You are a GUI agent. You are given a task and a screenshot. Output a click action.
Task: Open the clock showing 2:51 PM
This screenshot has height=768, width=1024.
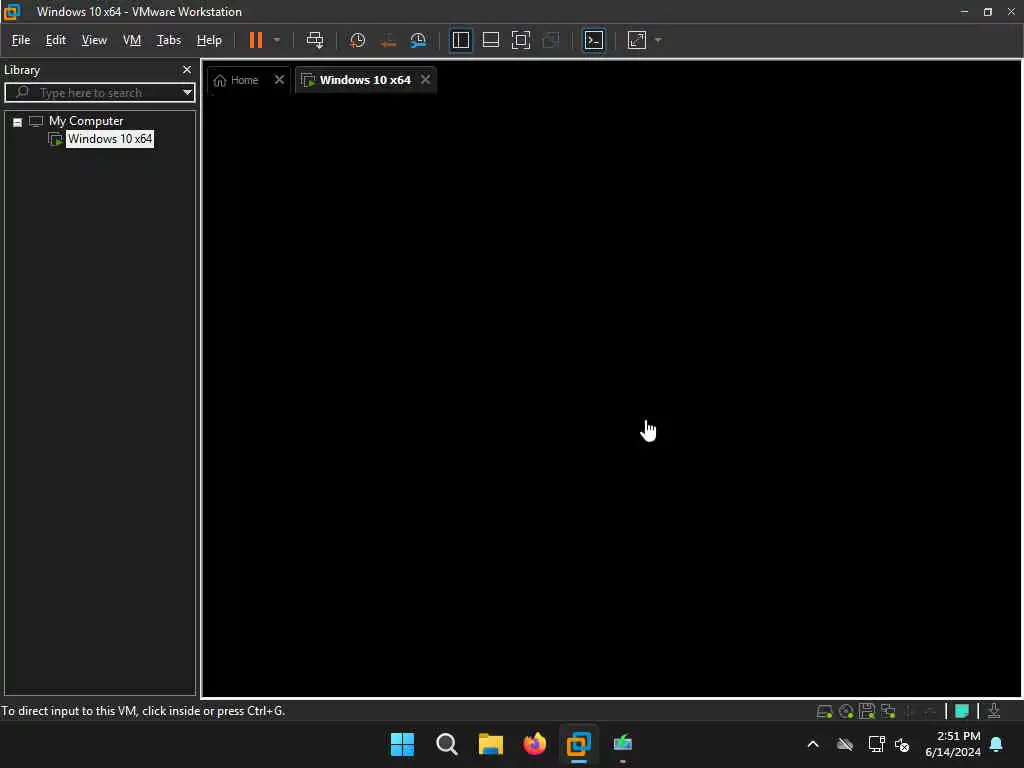[x=953, y=744]
